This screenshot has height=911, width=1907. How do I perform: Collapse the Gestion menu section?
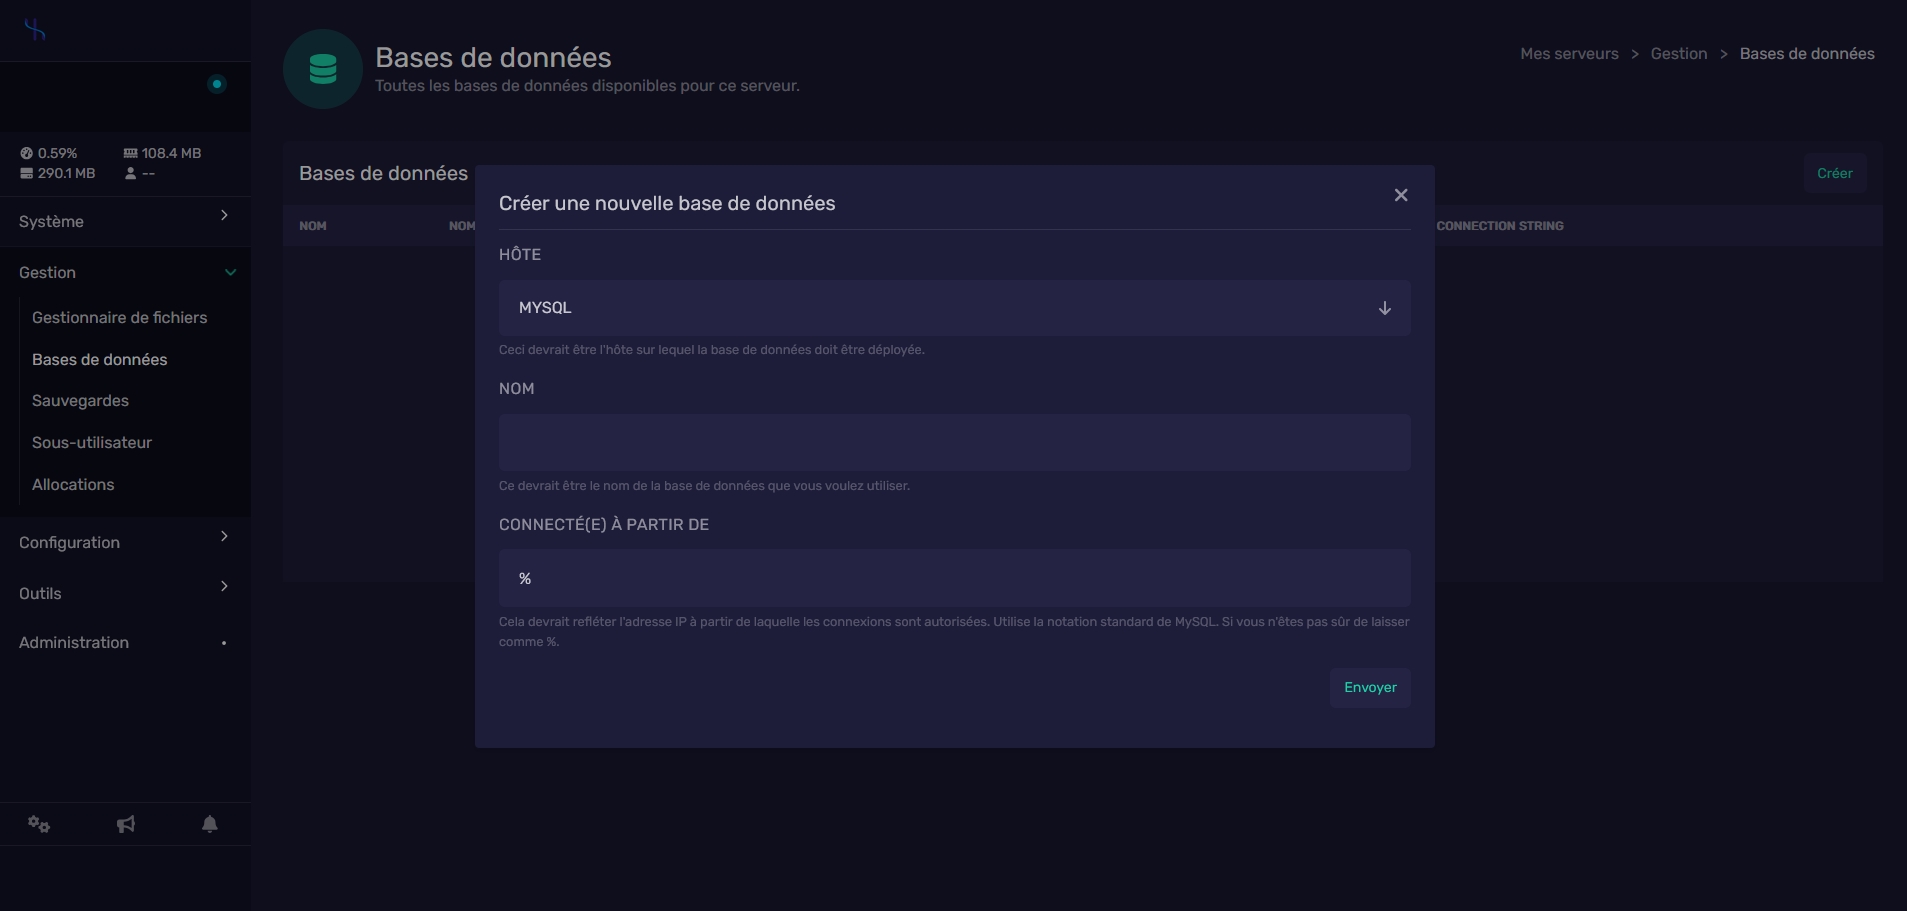click(125, 272)
